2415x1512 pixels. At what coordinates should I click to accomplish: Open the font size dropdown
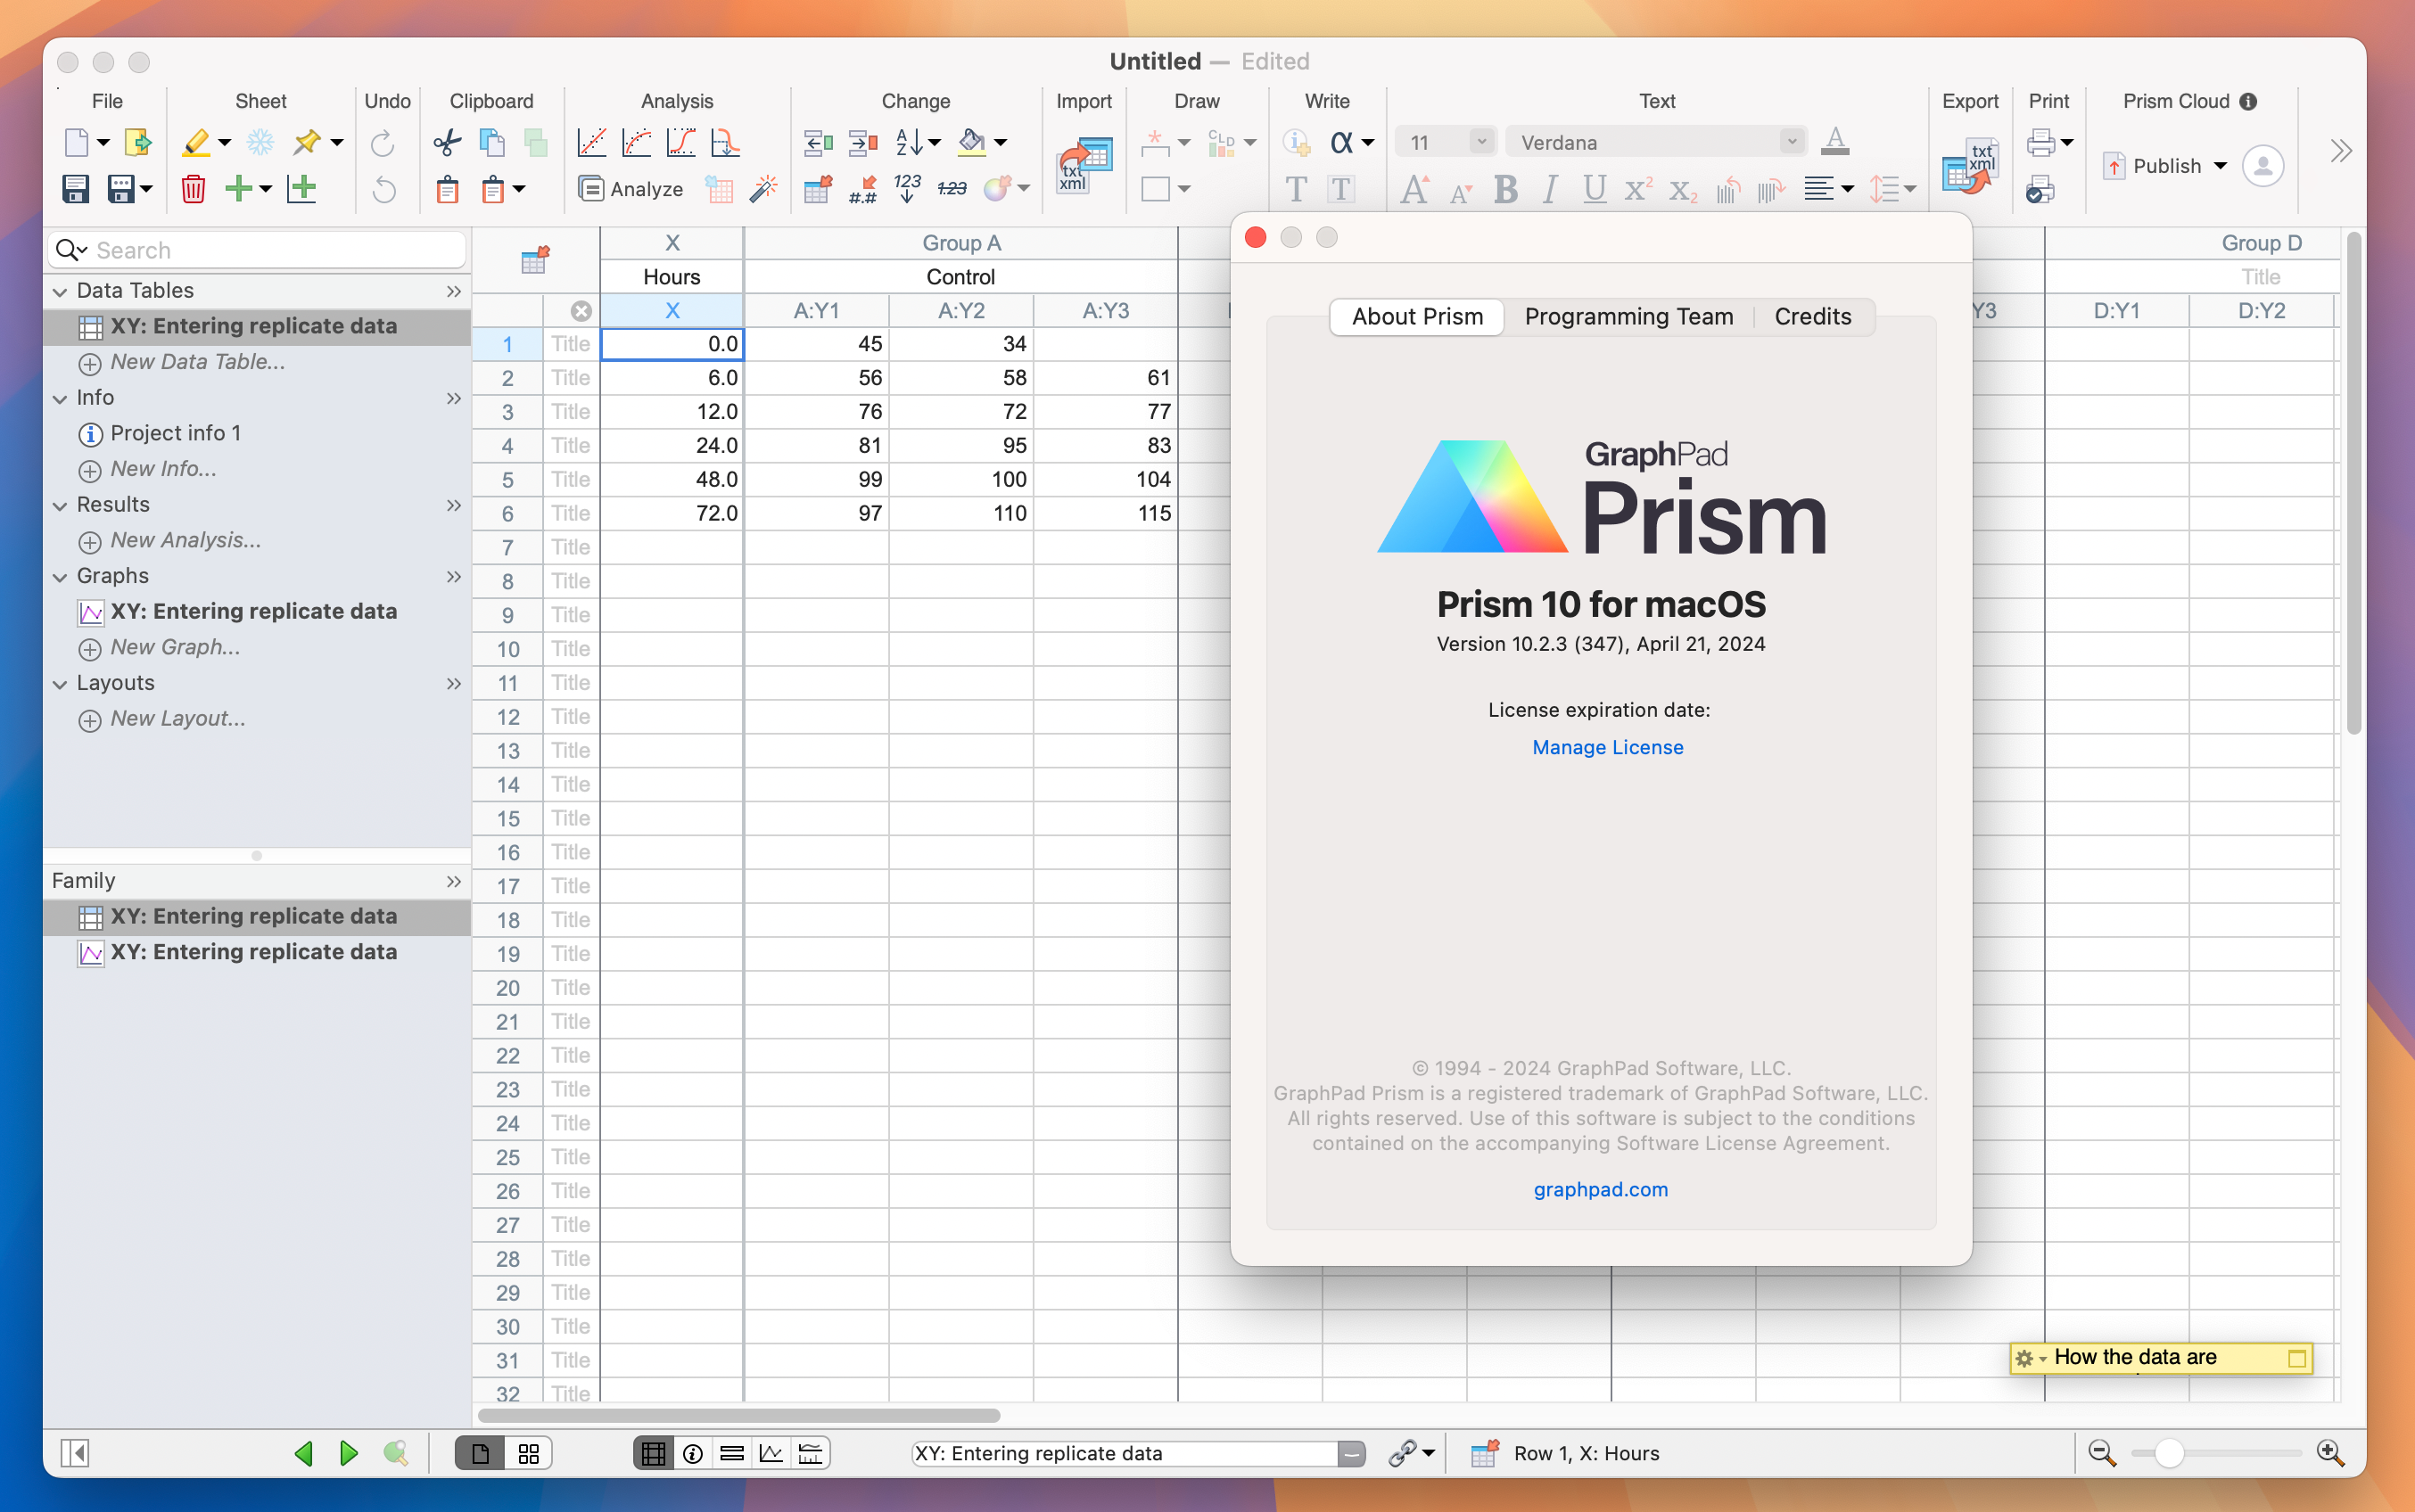(1481, 142)
